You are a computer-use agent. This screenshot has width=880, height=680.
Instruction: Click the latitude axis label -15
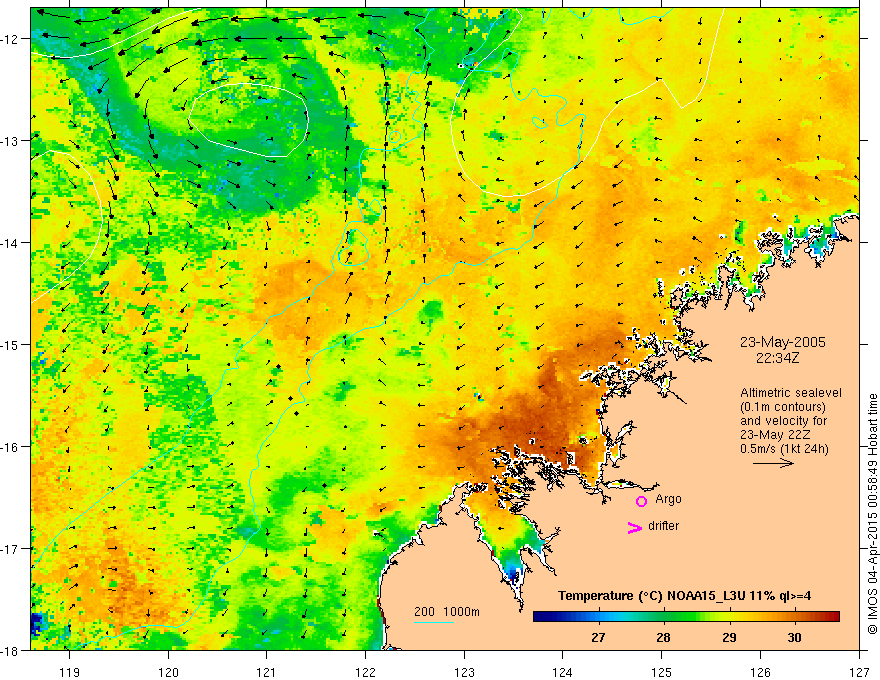pyautogui.click(x=12, y=344)
